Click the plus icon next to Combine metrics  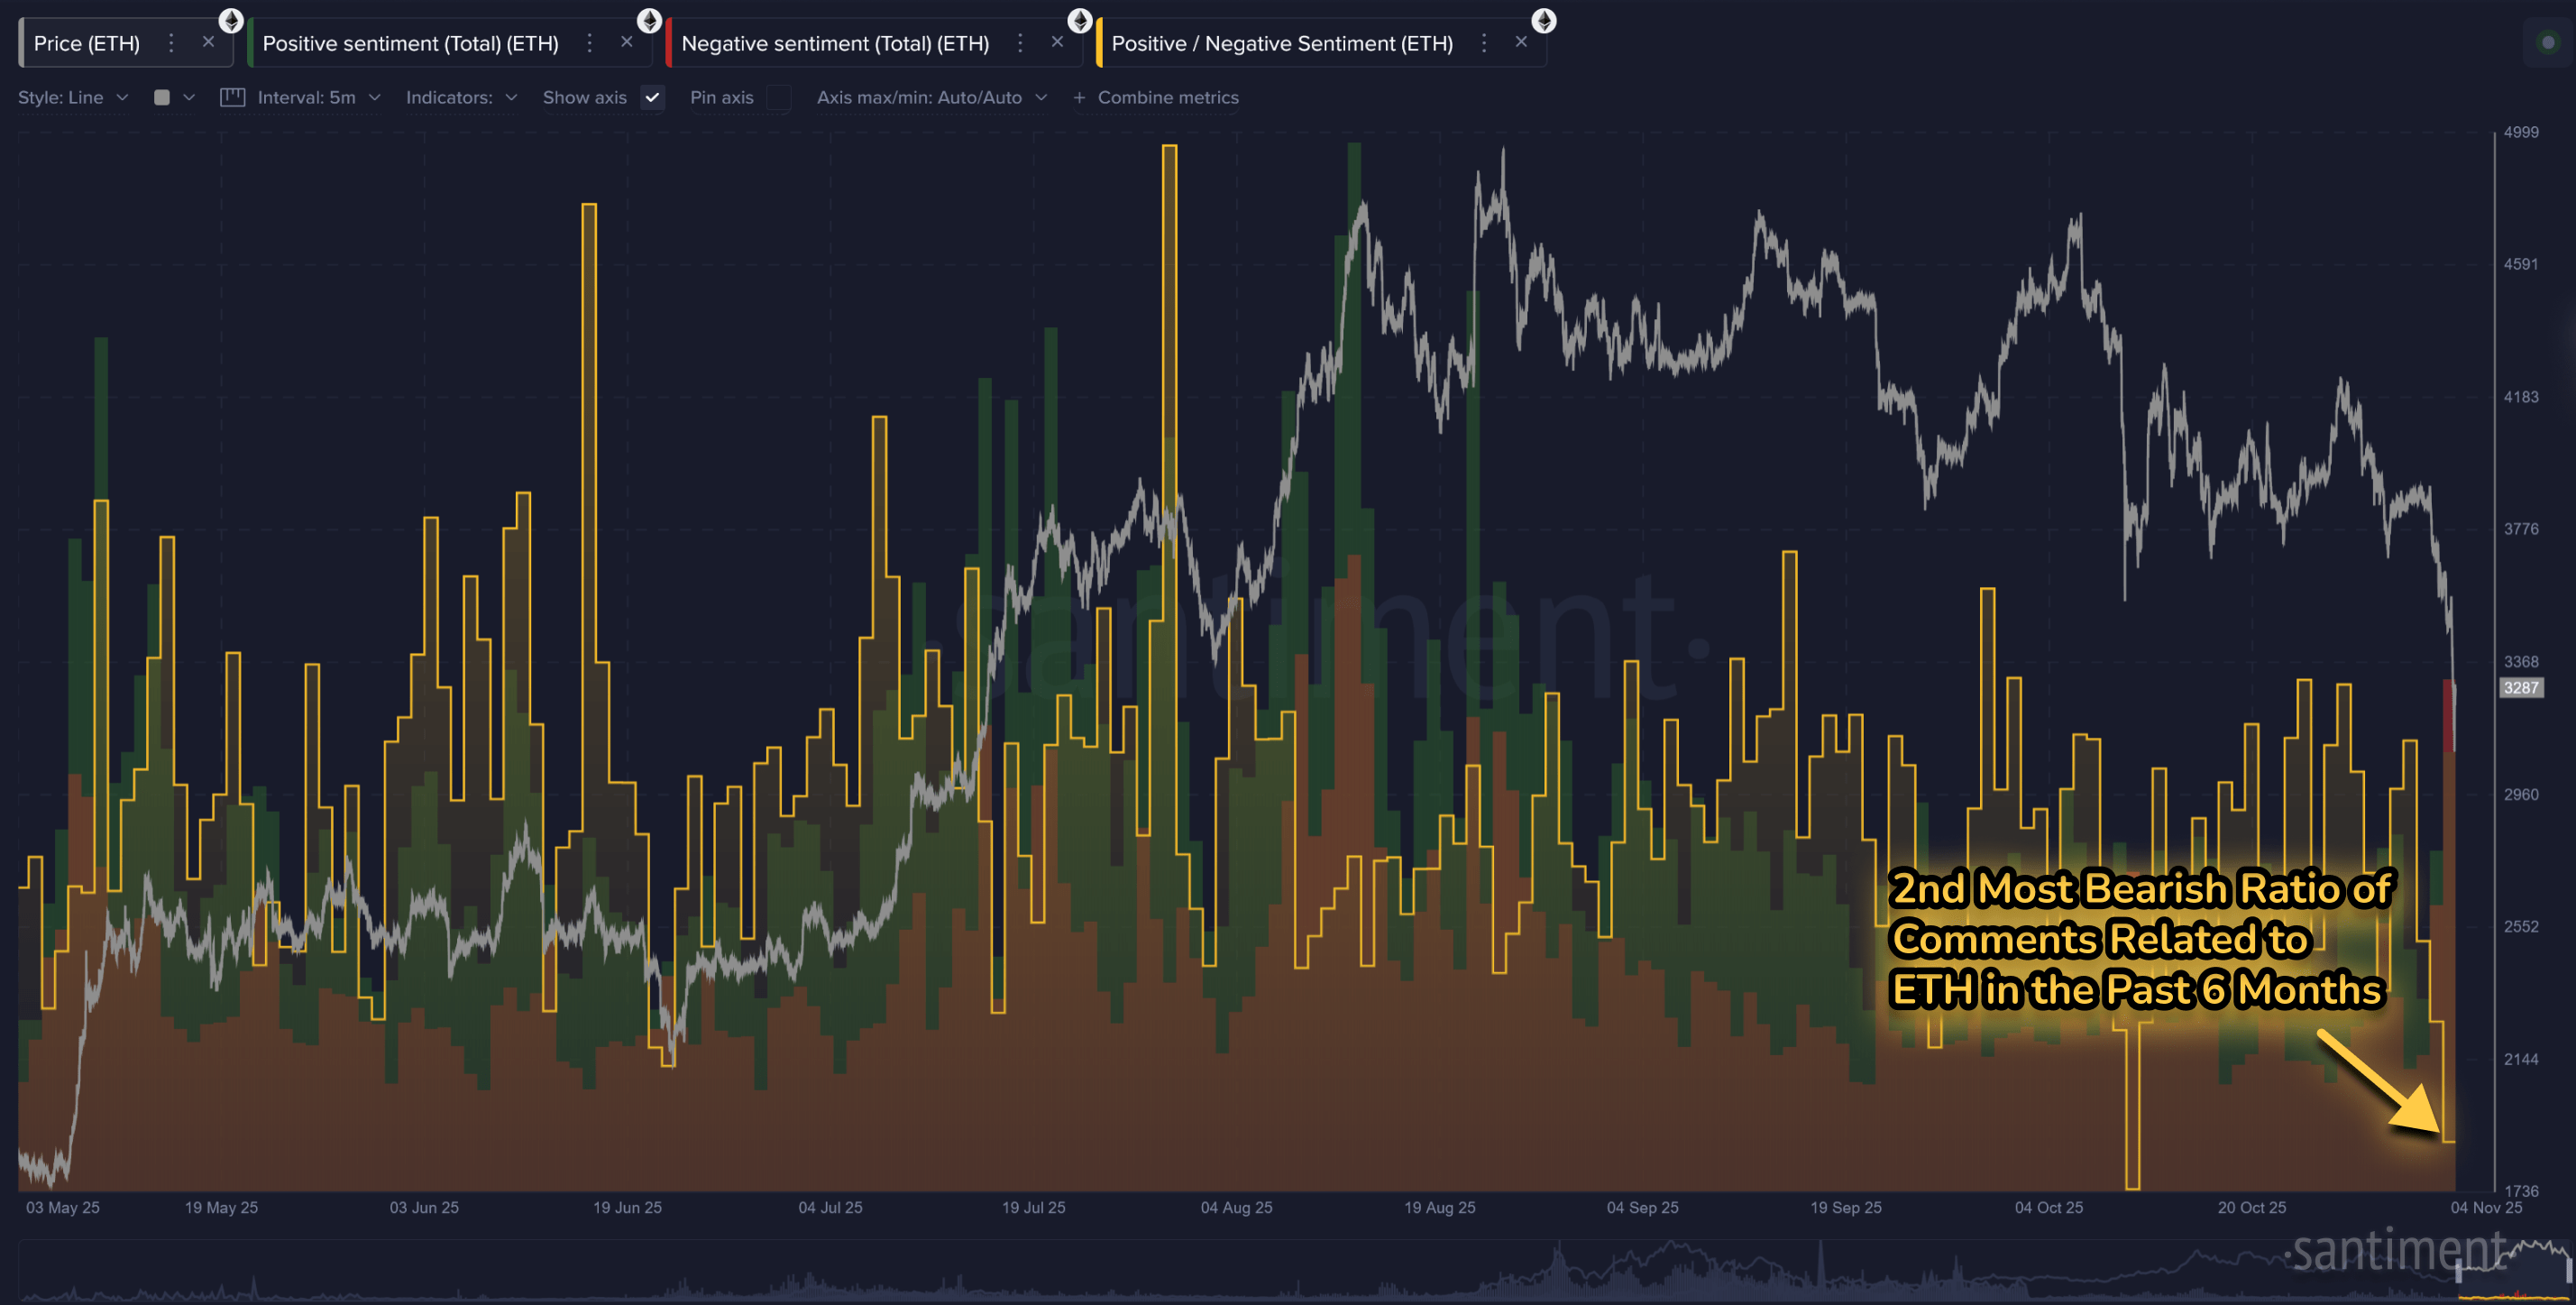click(1078, 97)
